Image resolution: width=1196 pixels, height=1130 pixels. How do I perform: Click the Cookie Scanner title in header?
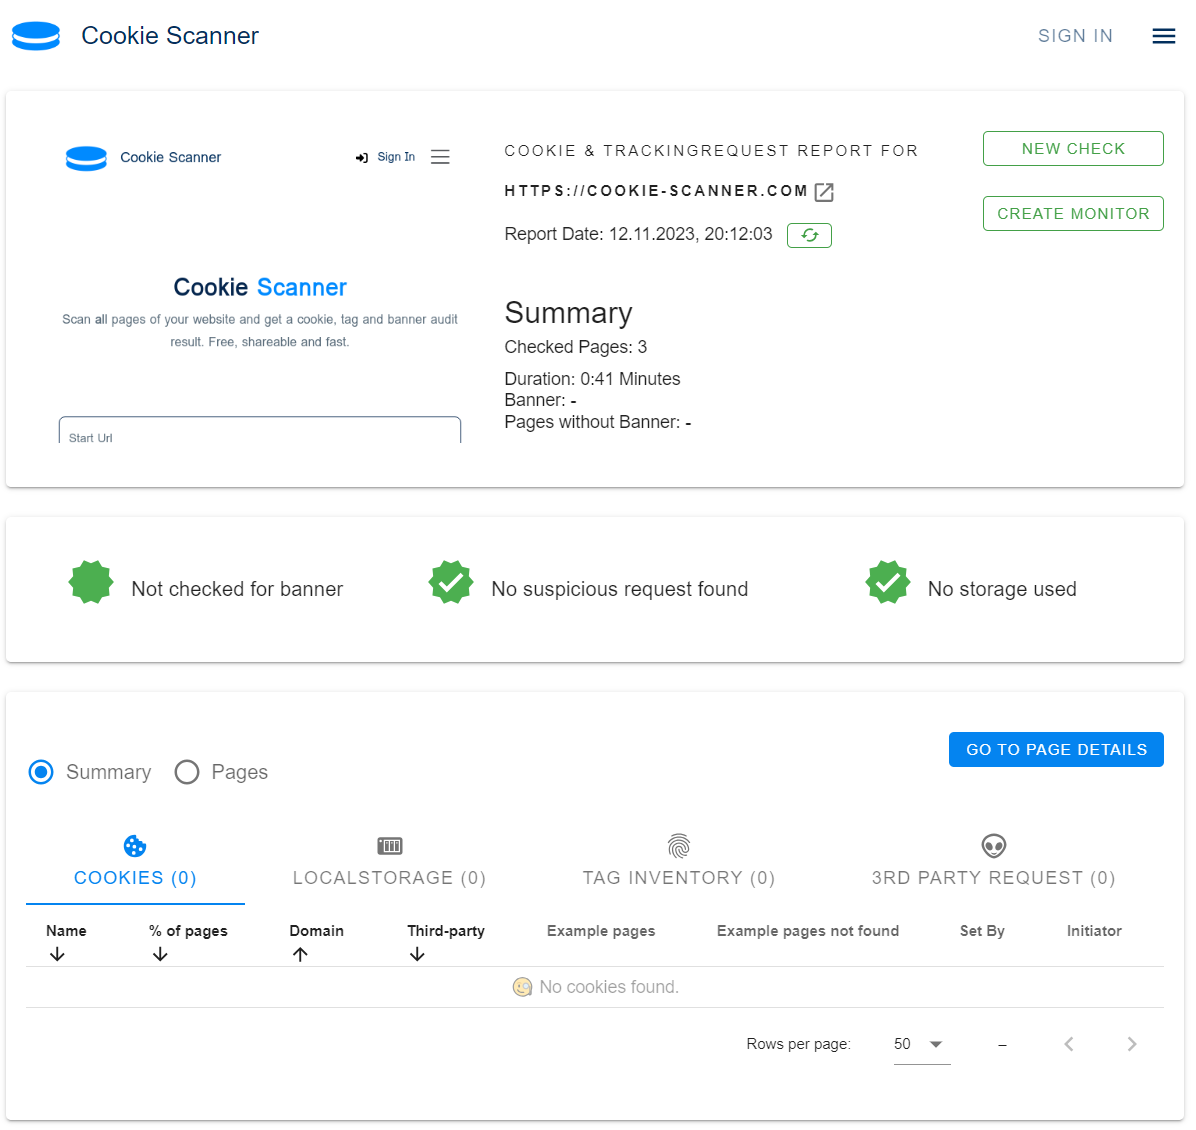(x=170, y=36)
